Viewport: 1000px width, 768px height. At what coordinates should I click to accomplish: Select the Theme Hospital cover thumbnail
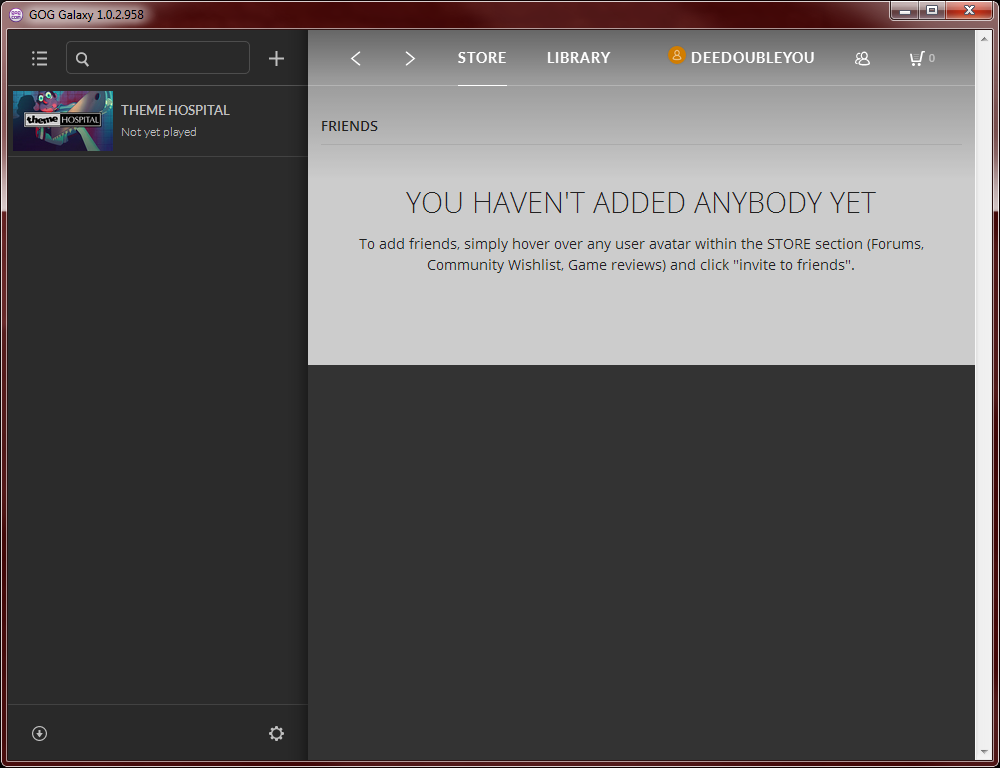(x=63, y=121)
